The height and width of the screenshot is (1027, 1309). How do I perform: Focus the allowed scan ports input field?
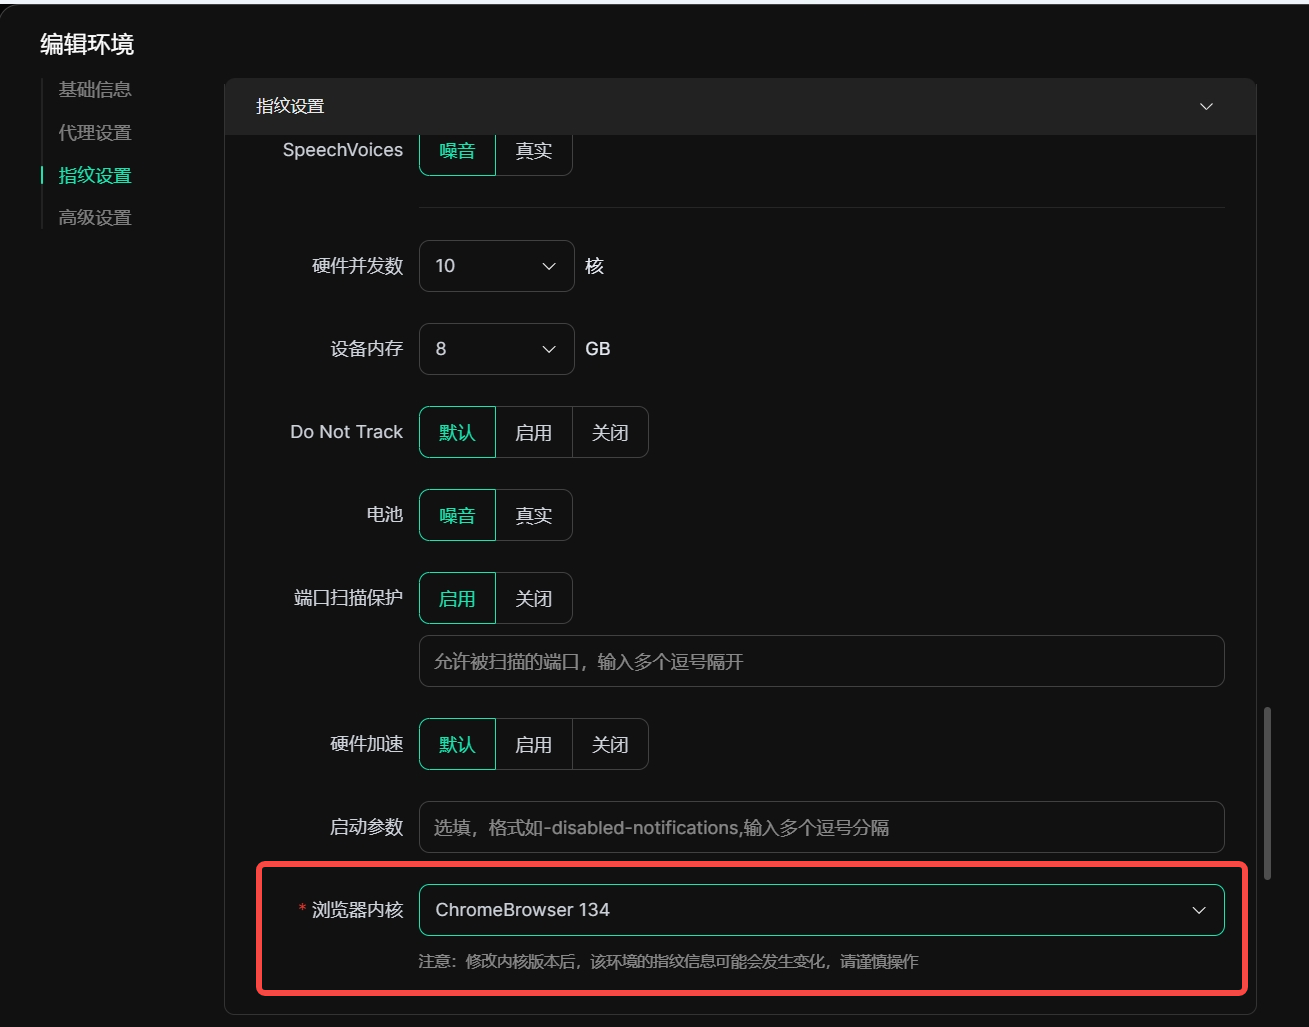coord(822,661)
